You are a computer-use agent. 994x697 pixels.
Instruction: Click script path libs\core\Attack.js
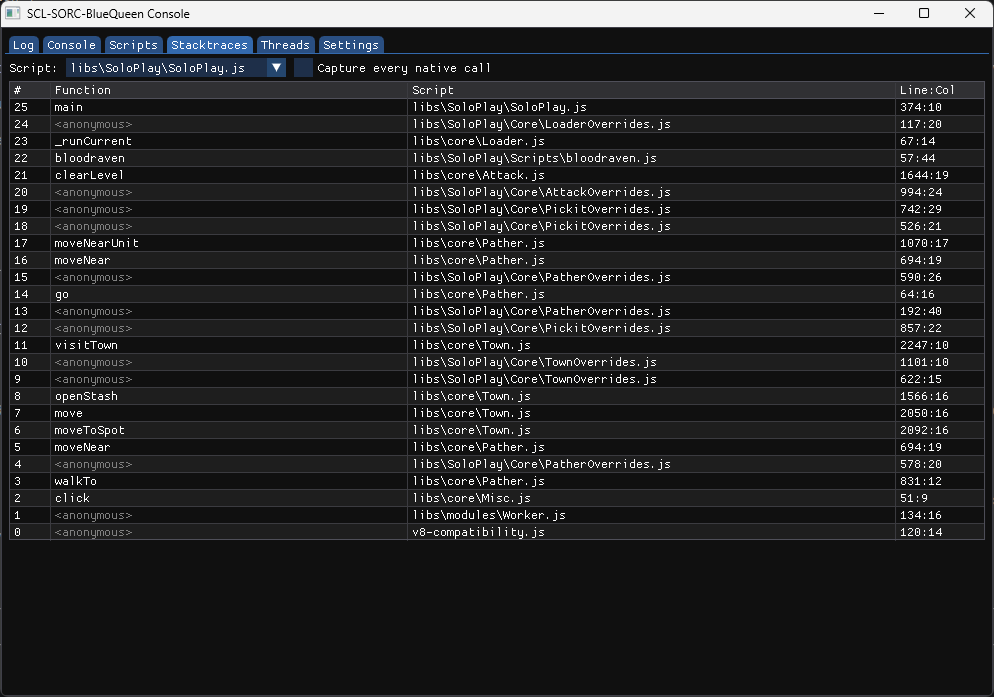479,175
